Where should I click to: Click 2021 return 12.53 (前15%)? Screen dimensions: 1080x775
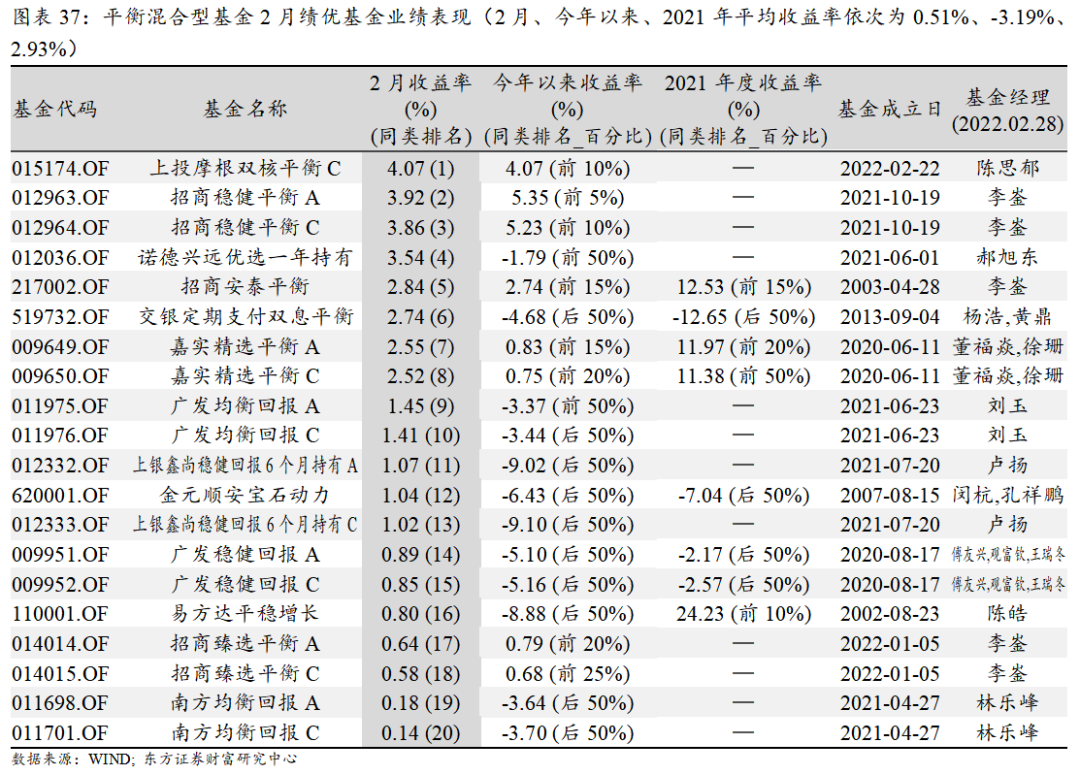click(x=743, y=287)
